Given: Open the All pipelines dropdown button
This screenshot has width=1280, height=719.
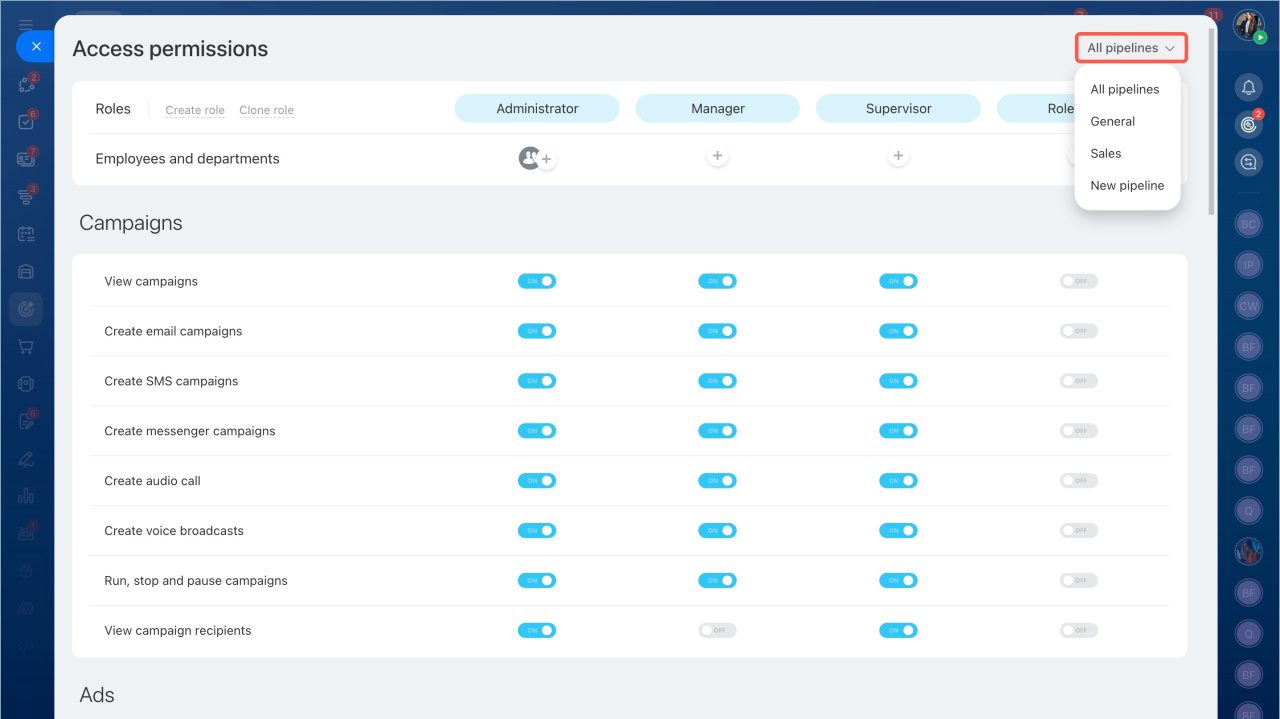Looking at the screenshot, I should pyautogui.click(x=1131, y=48).
